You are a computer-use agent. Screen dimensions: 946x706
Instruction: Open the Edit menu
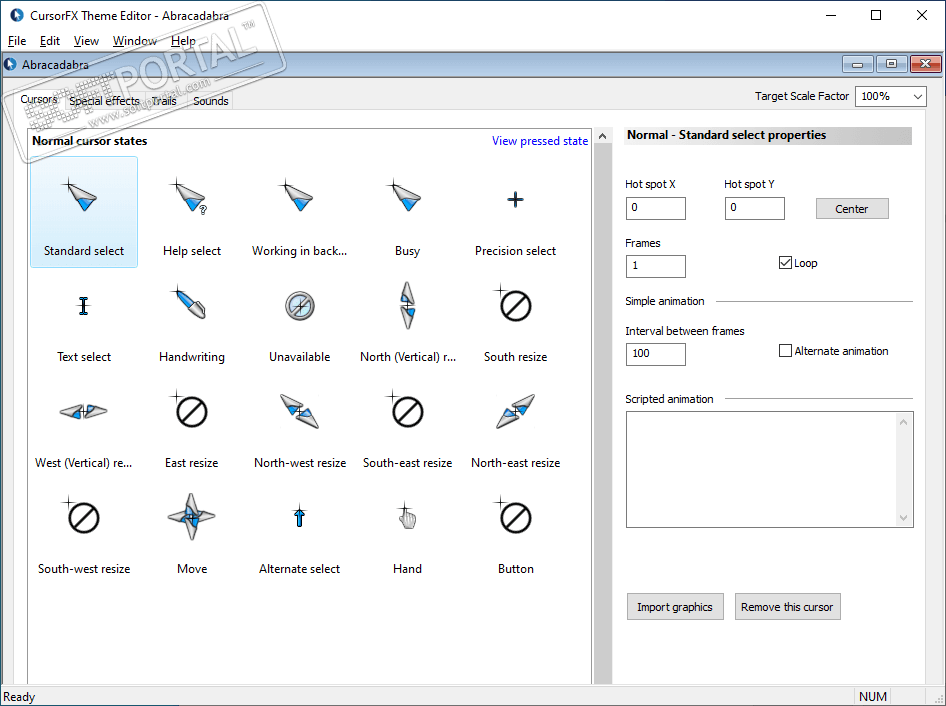pos(49,40)
